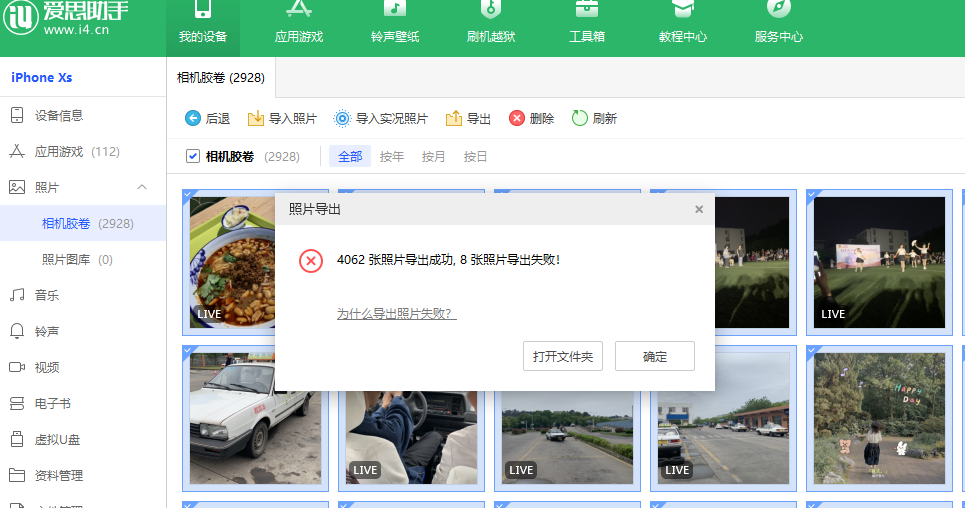
Task: Select the 全部 filter
Action: (x=350, y=156)
